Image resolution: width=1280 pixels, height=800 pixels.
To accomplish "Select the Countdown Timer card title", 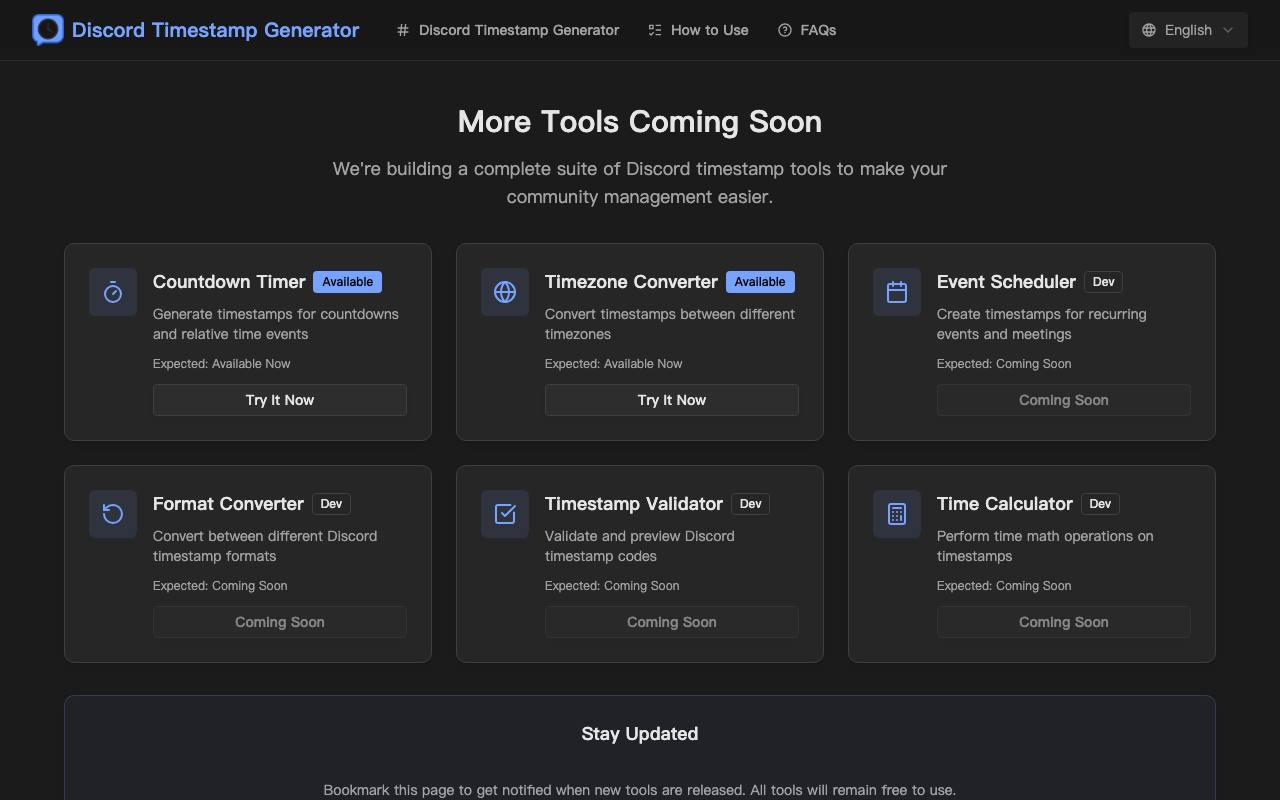I will 229,282.
